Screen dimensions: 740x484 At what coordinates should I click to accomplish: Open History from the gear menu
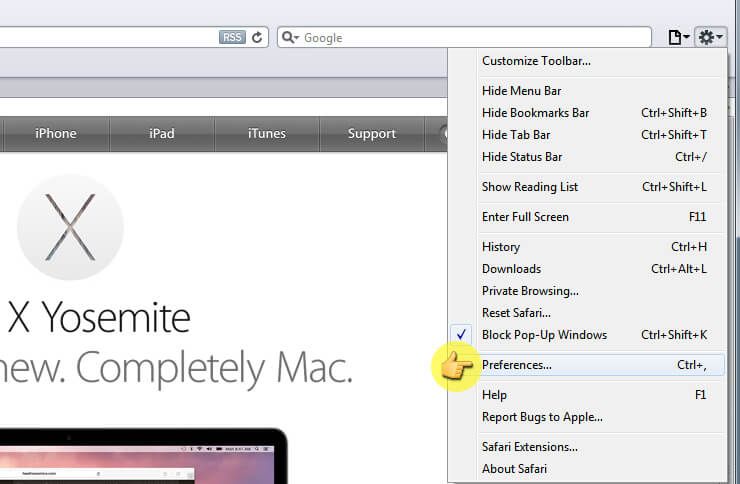588,247
